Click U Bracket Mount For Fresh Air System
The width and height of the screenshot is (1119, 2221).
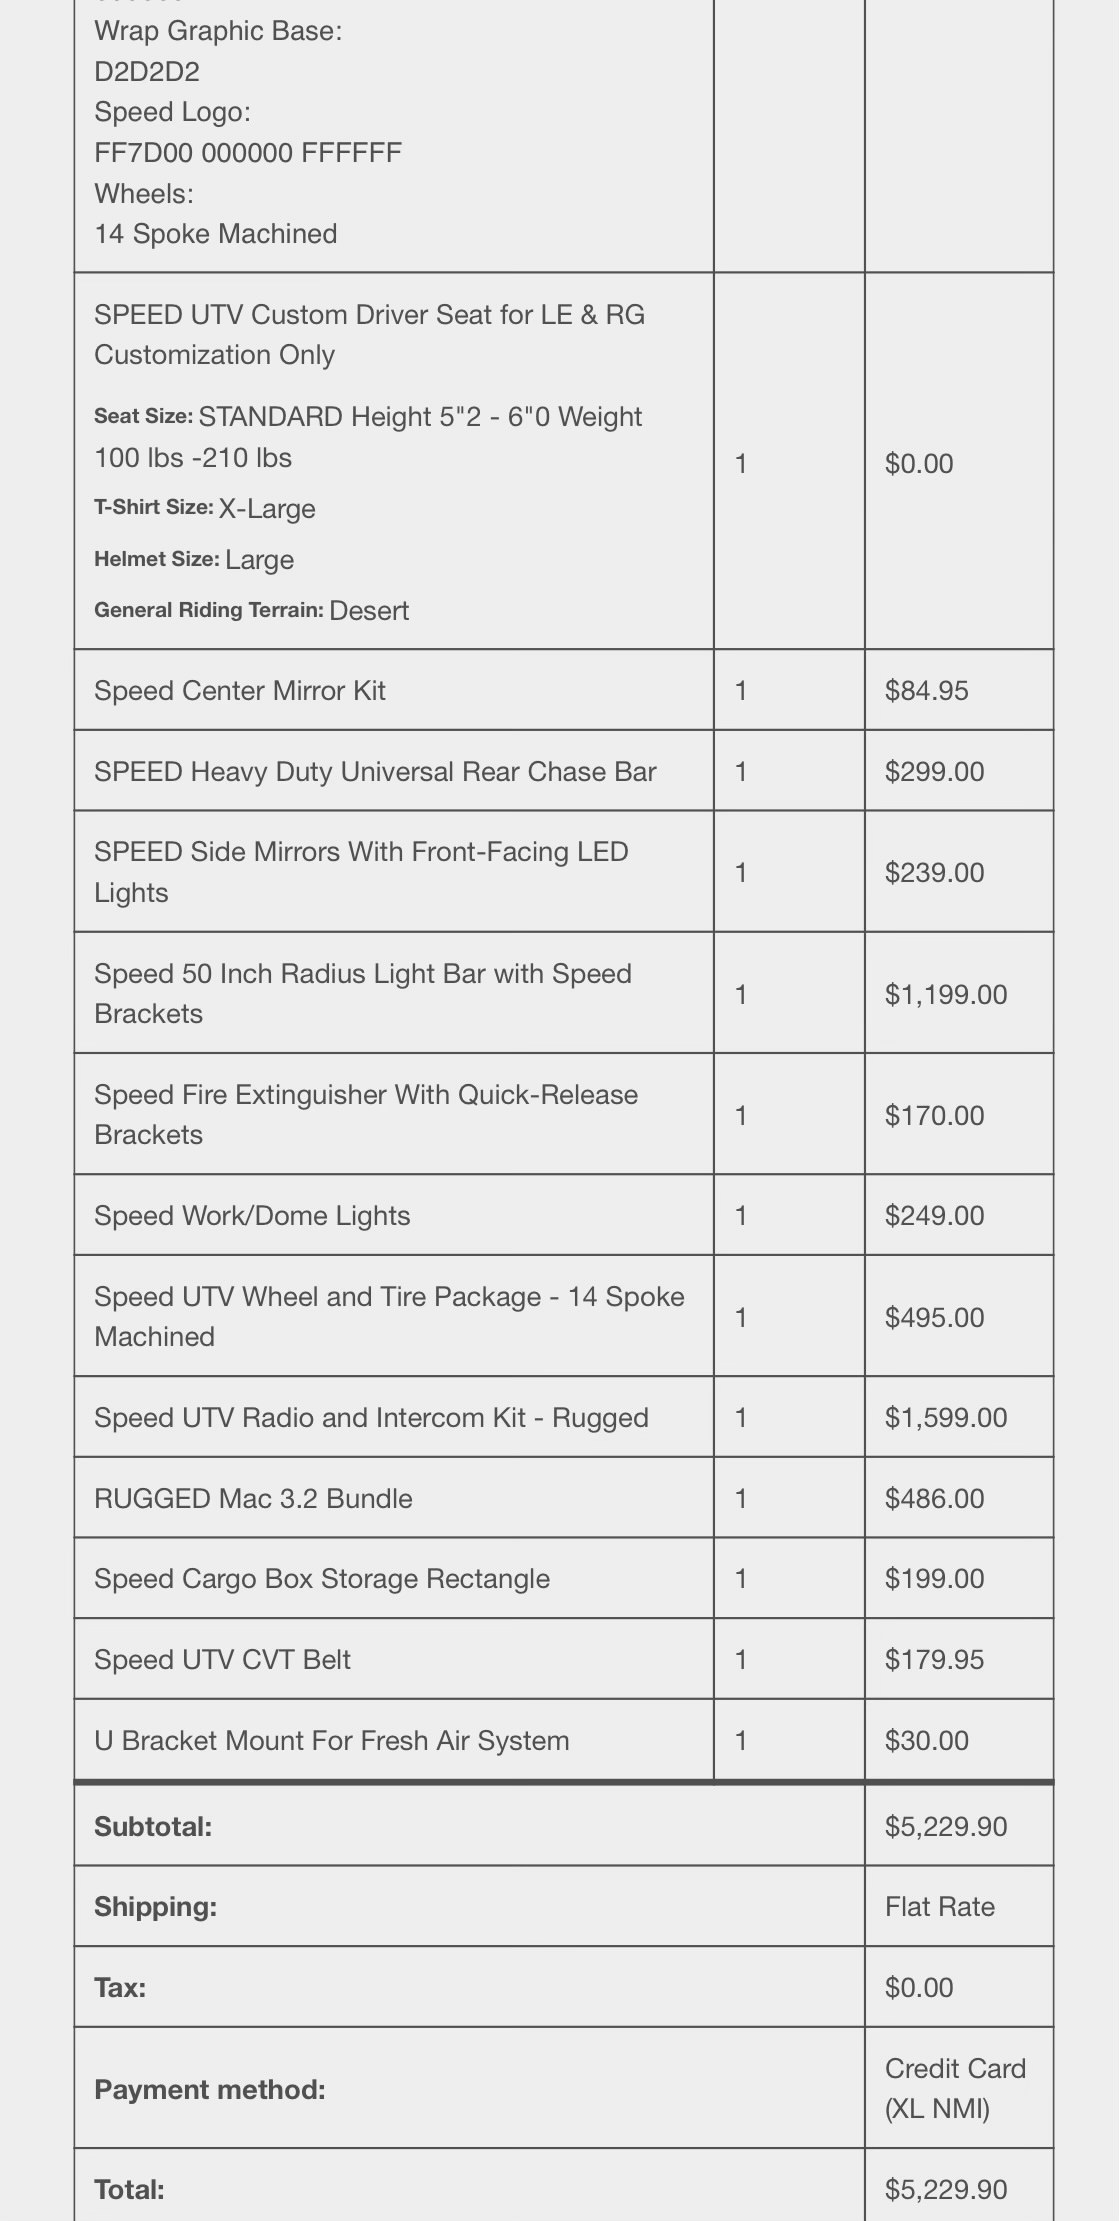[x=332, y=1741]
